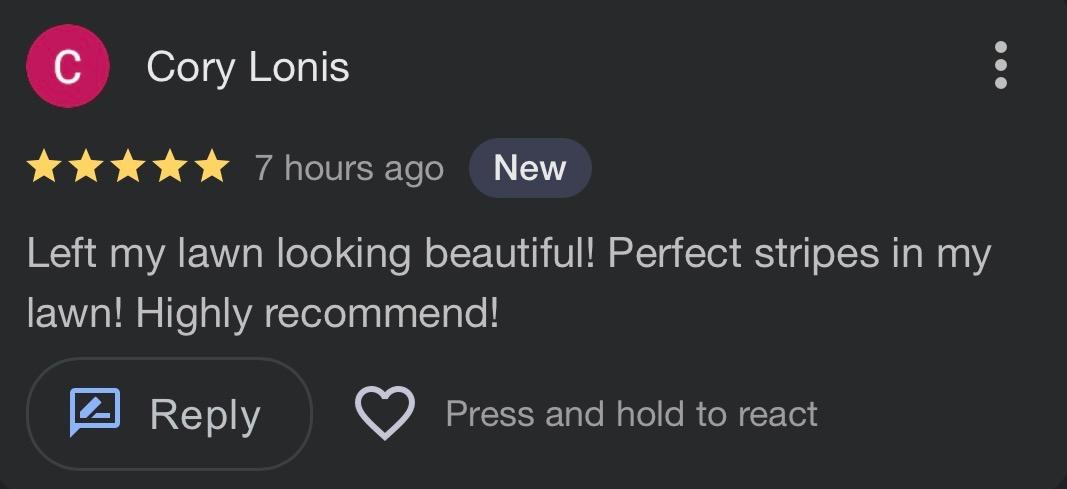Open the three-dot more options menu
Screen dimensions: 1067x489
coord(1000,66)
